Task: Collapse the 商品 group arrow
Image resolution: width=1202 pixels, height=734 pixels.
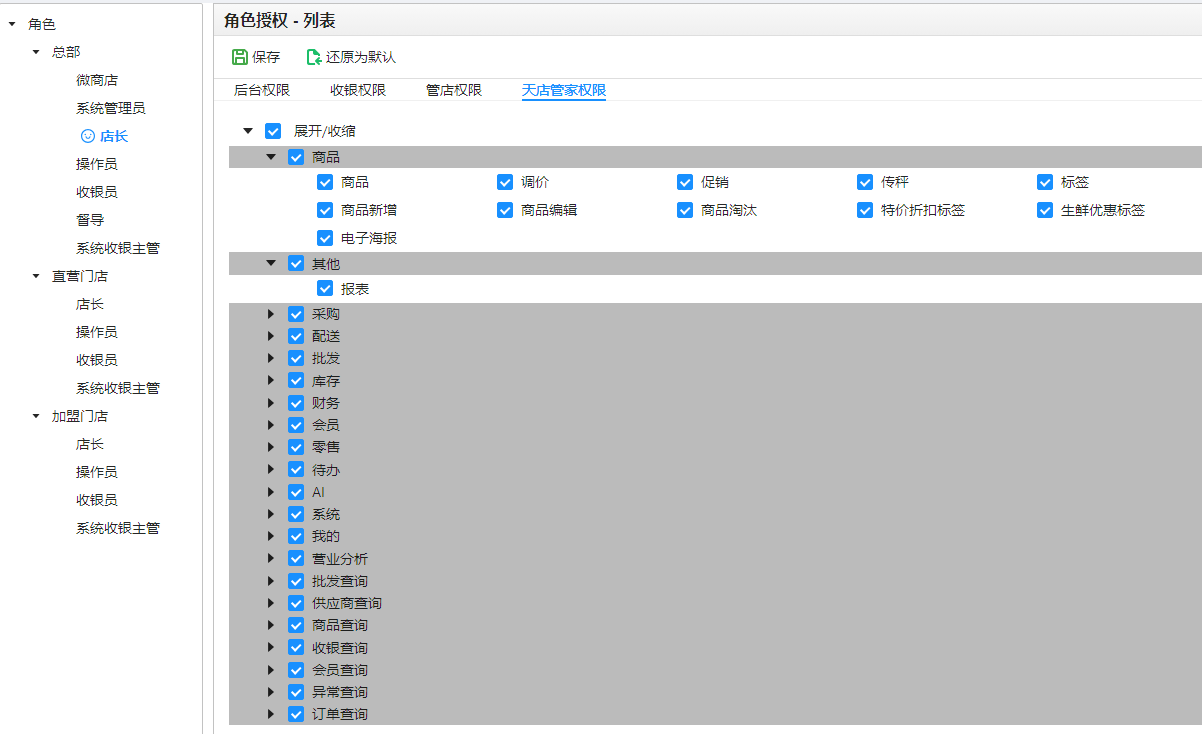Action: pyautogui.click(x=270, y=157)
